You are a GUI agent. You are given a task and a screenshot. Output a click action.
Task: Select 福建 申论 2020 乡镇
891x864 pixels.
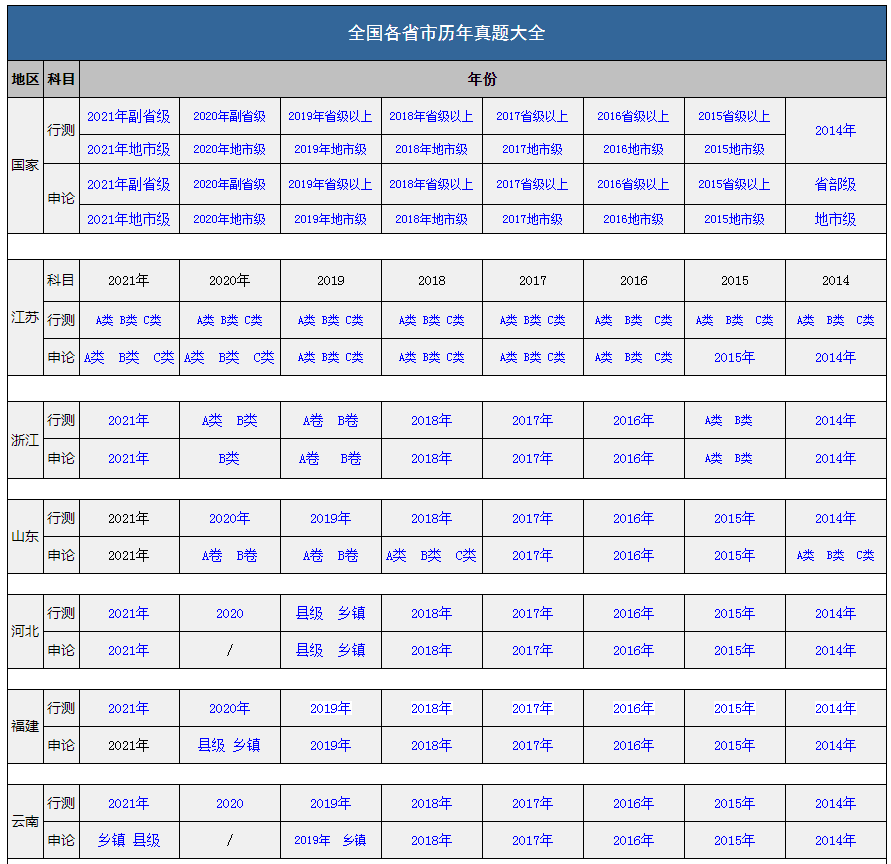(247, 745)
